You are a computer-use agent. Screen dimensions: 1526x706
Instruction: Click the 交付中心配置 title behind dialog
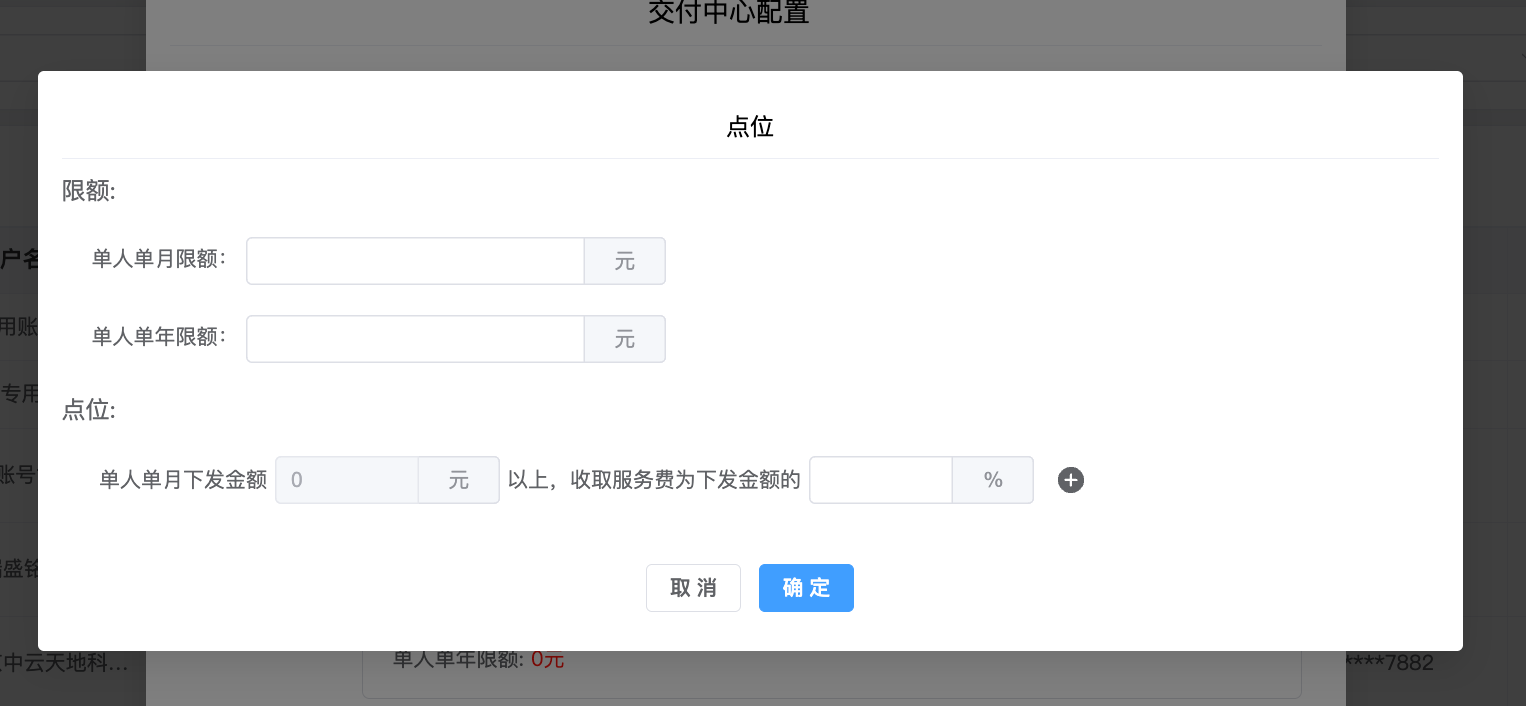pyautogui.click(x=728, y=13)
